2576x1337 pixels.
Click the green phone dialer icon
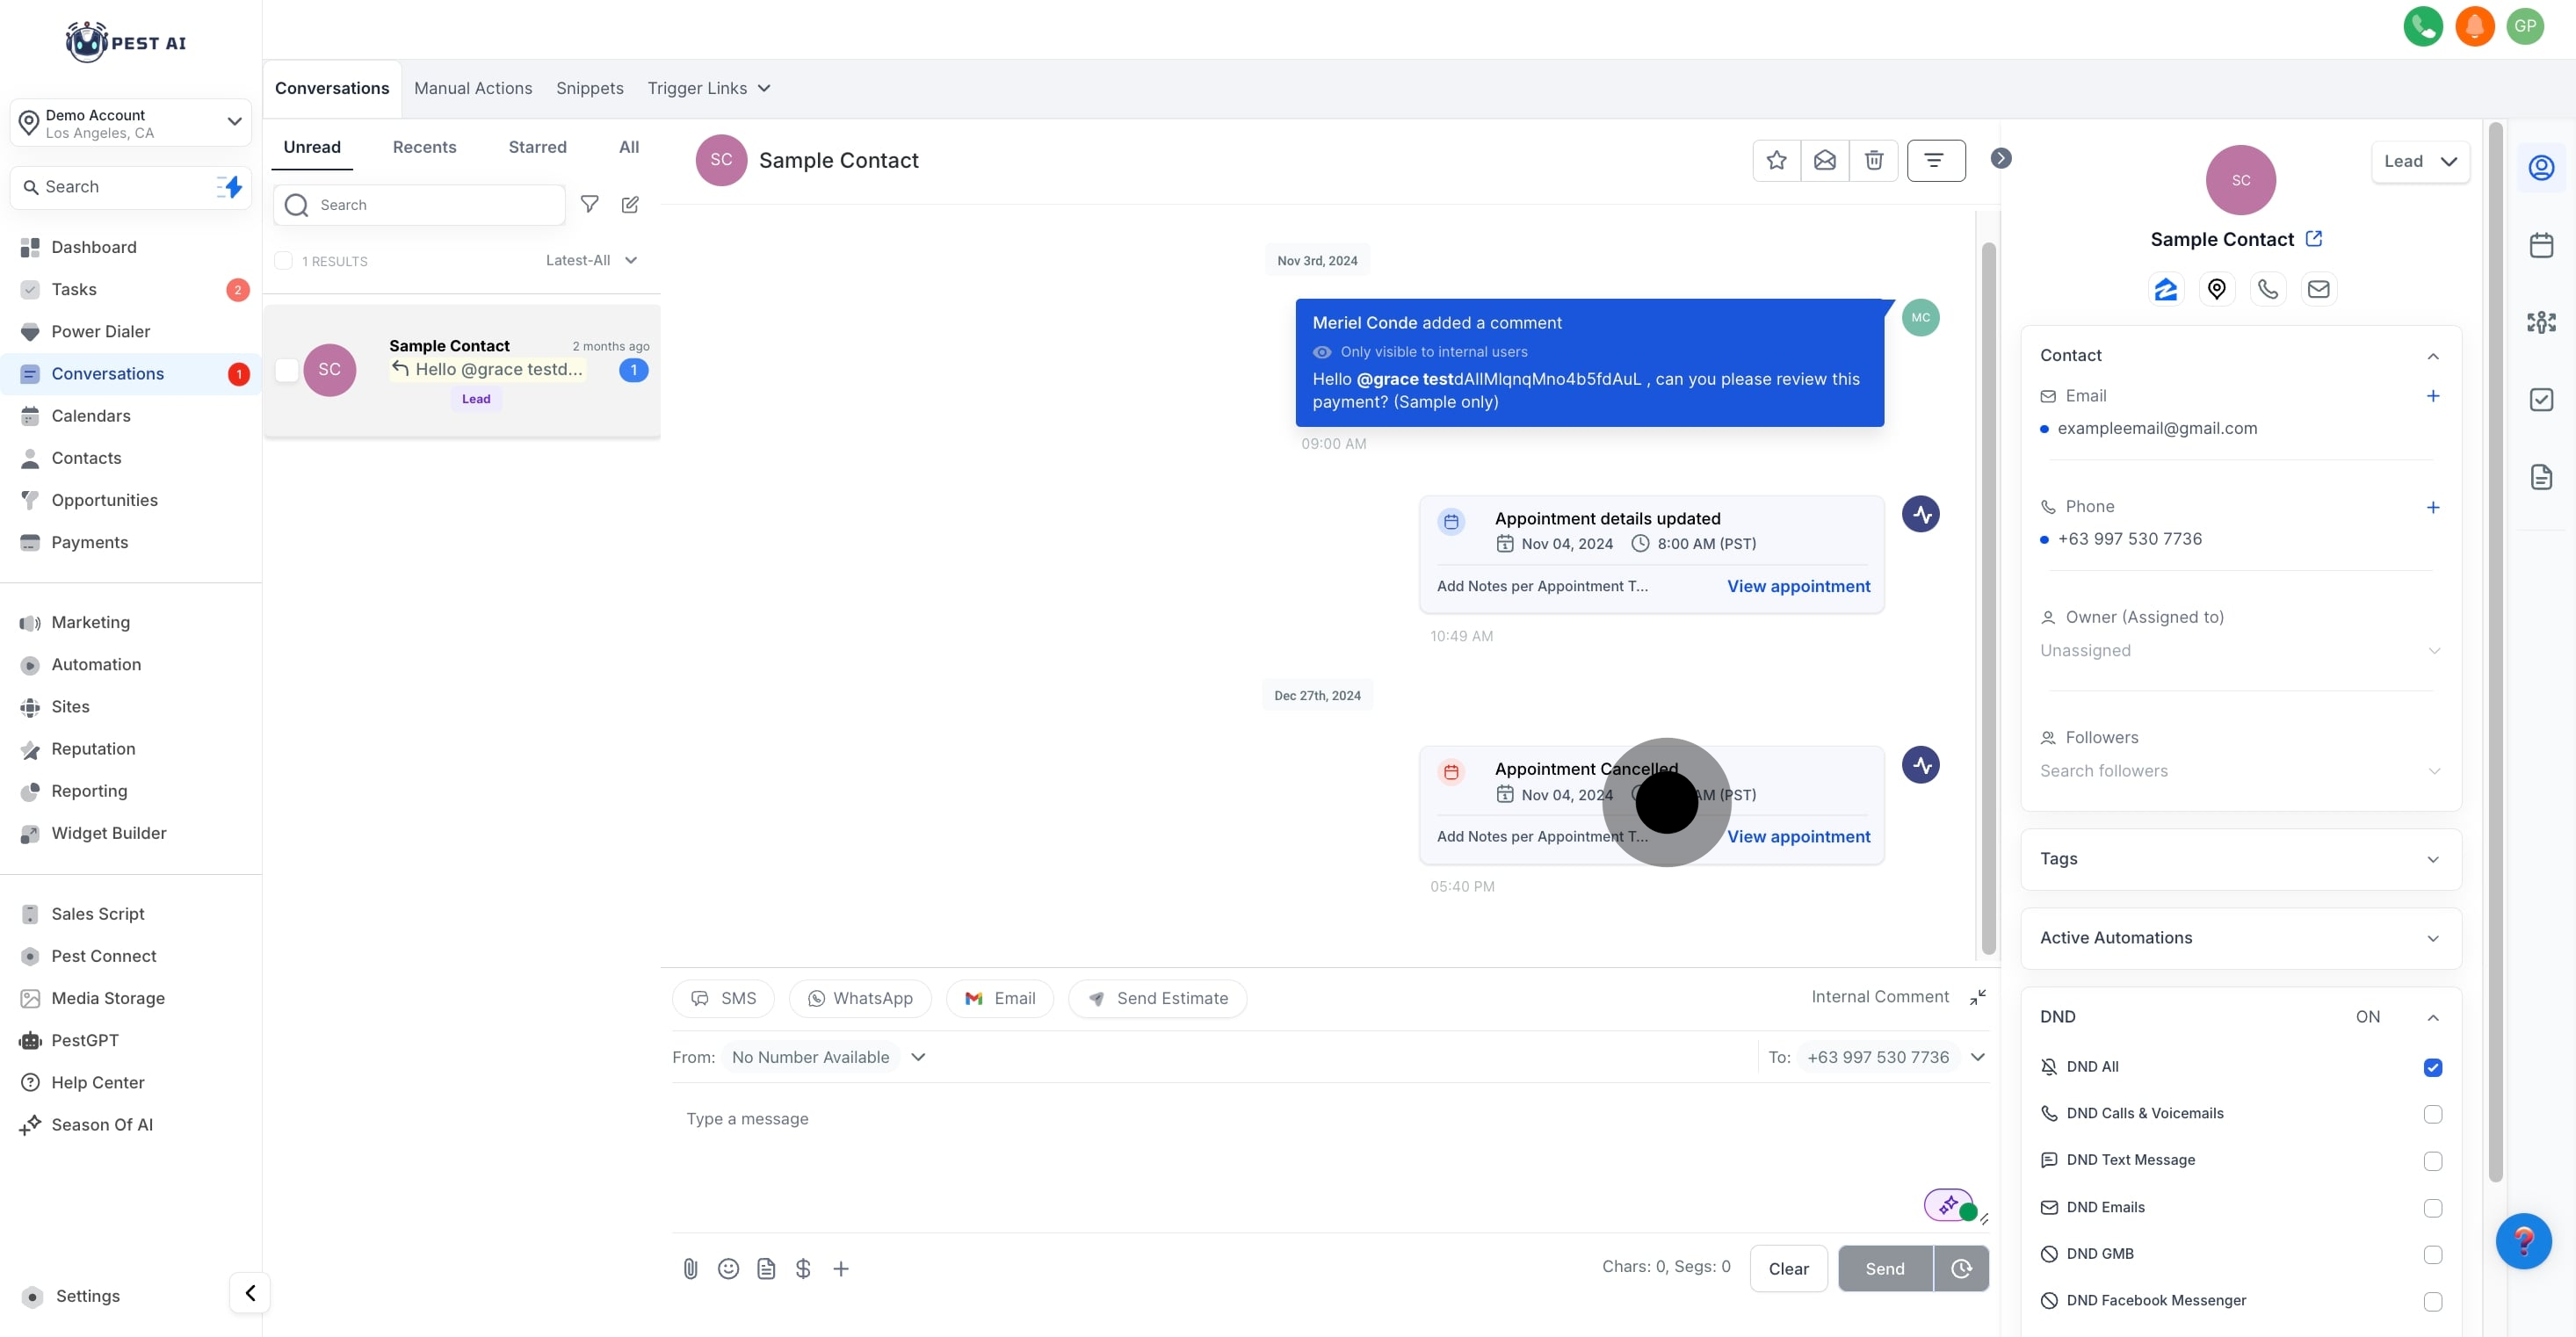[x=2422, y=26]
